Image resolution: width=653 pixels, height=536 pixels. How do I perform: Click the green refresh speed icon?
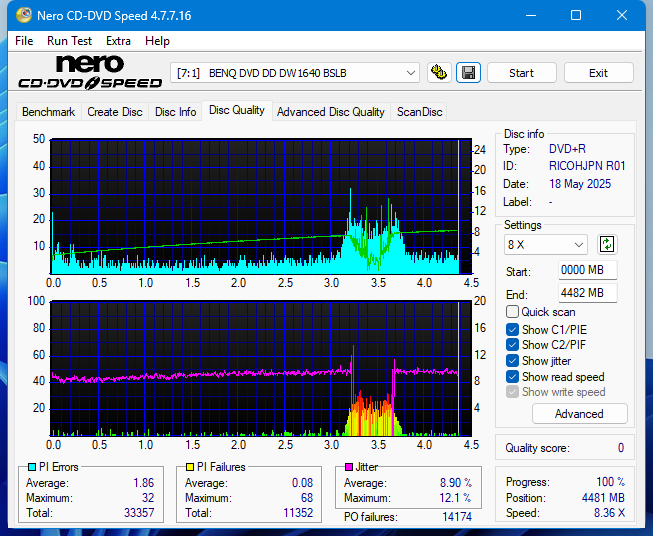pos(606,244)
